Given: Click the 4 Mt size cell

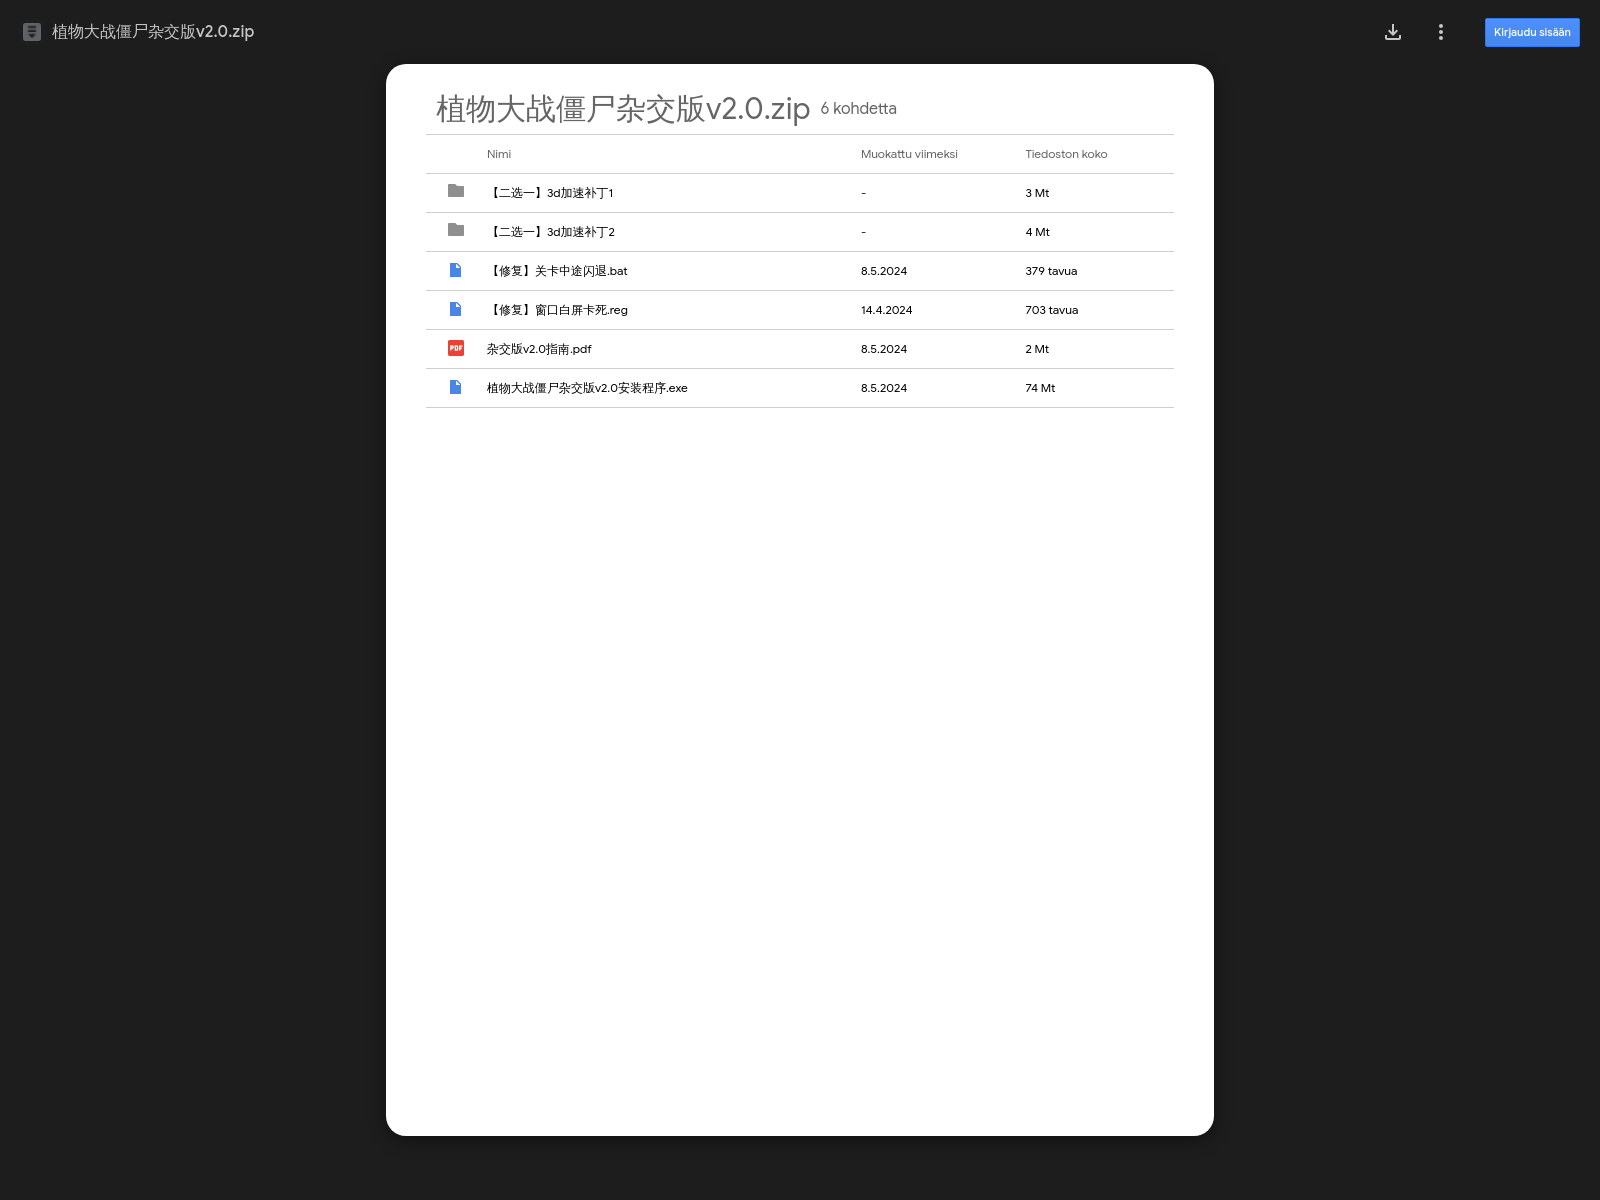Looking at the screenshot, I should [x=1037, y=232].
